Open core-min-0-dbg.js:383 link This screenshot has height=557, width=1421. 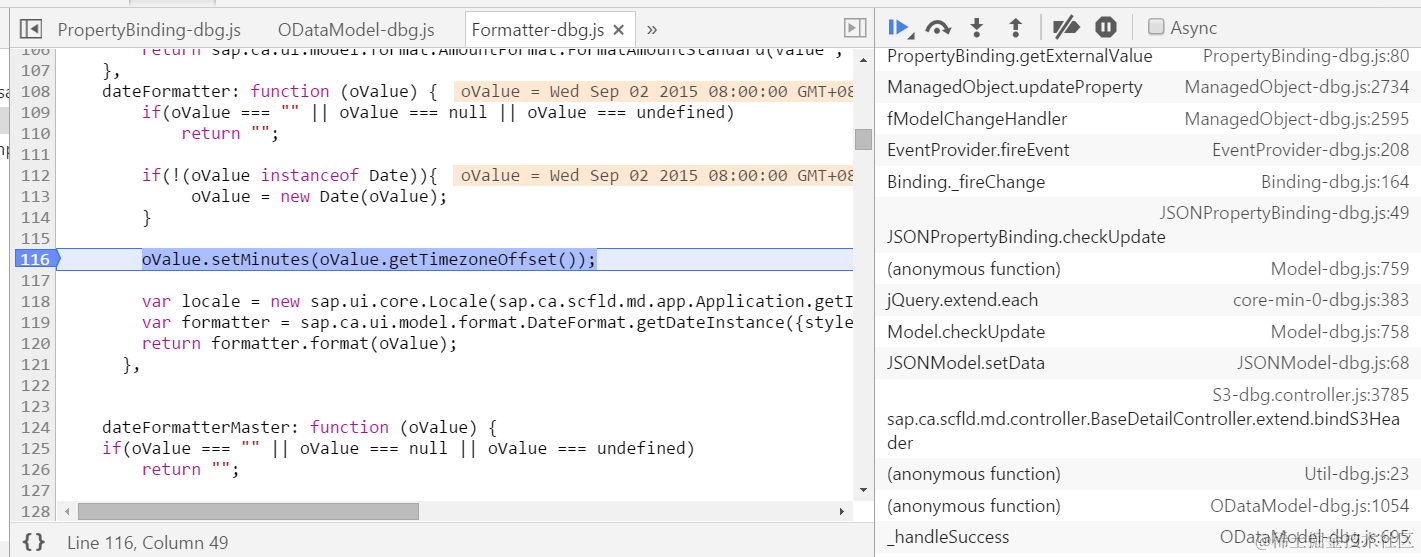[x=1320, y=300]
